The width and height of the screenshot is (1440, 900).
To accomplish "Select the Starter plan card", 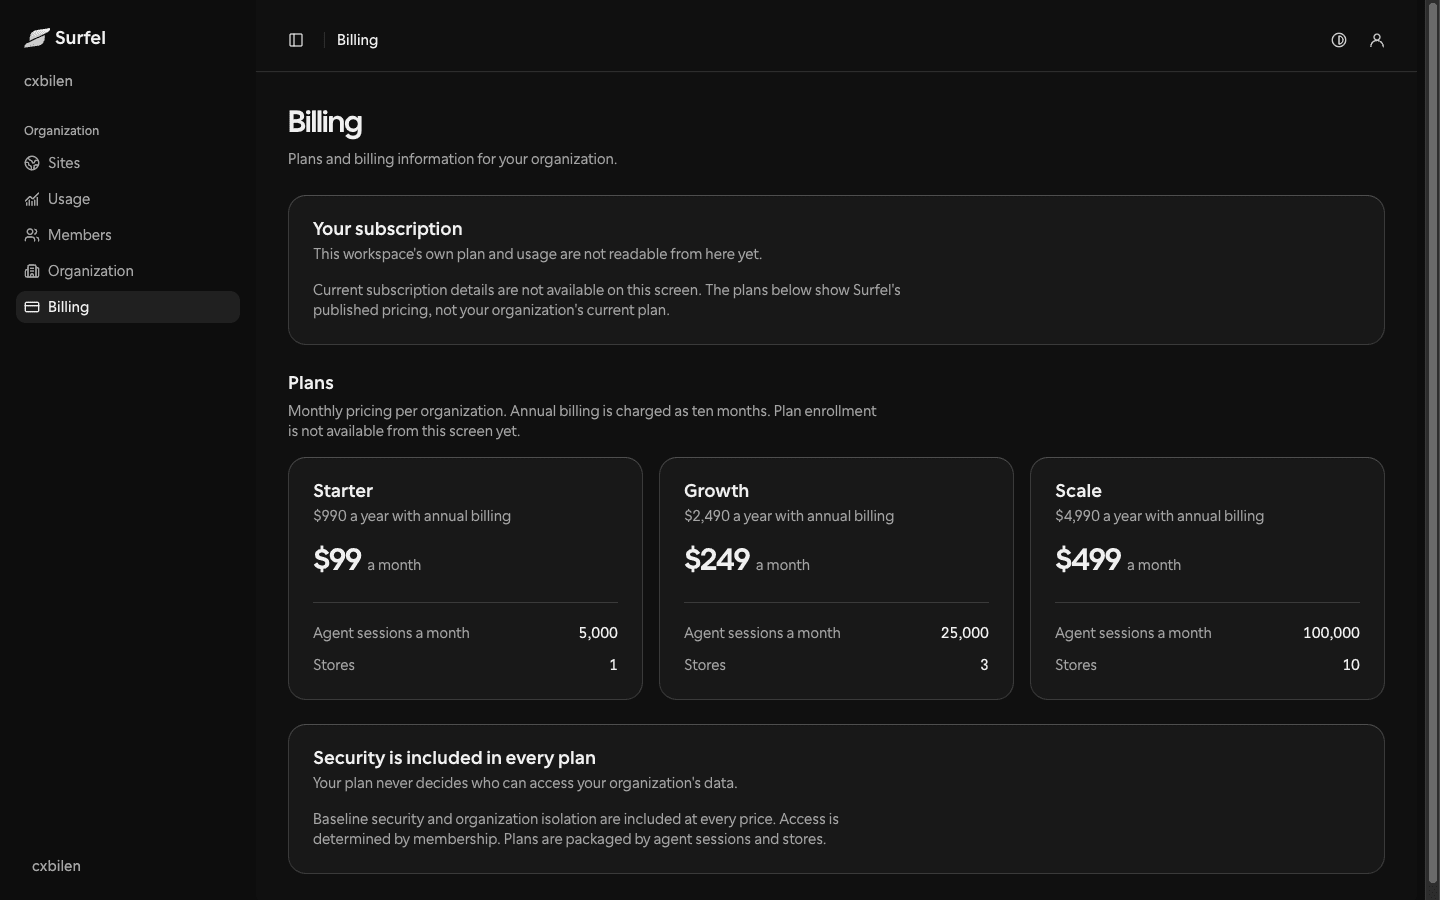I will point(465,578).
